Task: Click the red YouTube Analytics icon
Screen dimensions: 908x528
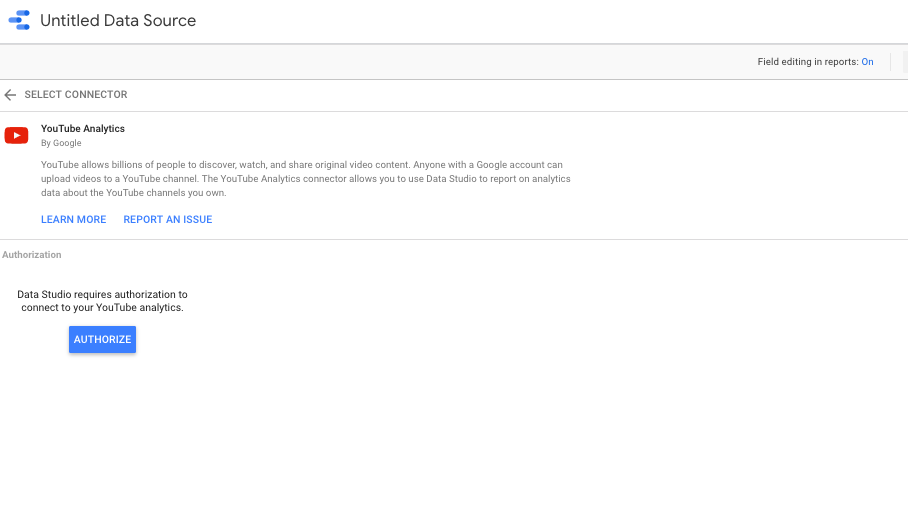Action: click(x=16, y=135)
